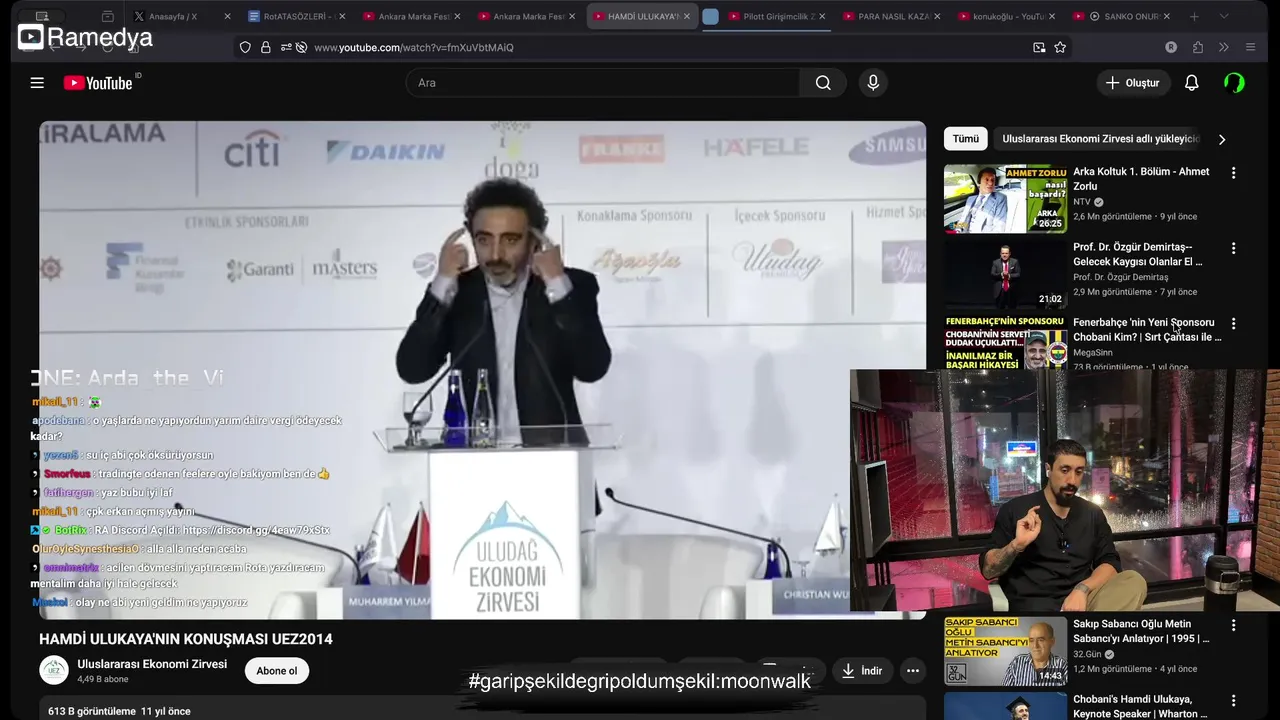The image size is (1280, 720).
Task: Open options for Sakıp Sabancı Oğlu video
Action: coord(1233,625)
